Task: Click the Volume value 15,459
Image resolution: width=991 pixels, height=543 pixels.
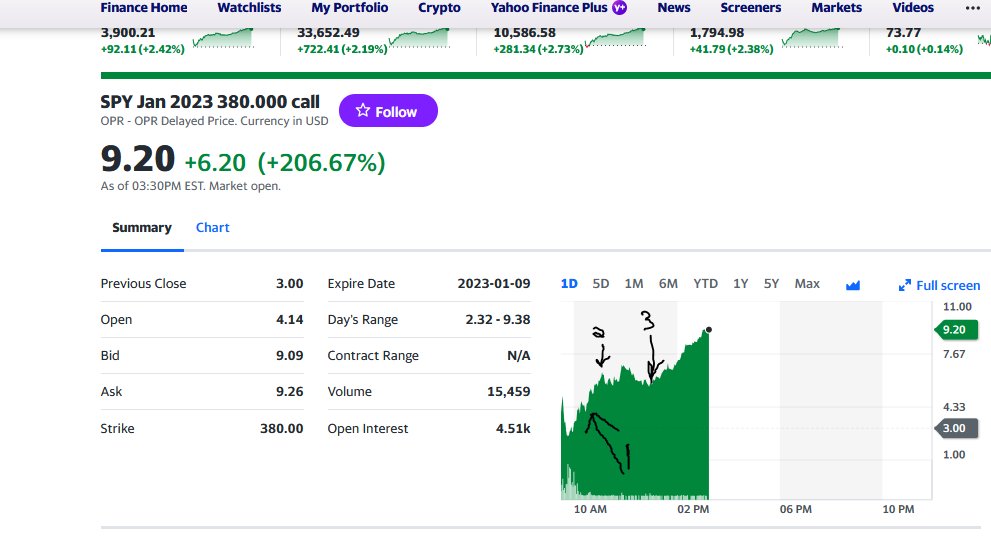Action: click(x=508, y=392)
